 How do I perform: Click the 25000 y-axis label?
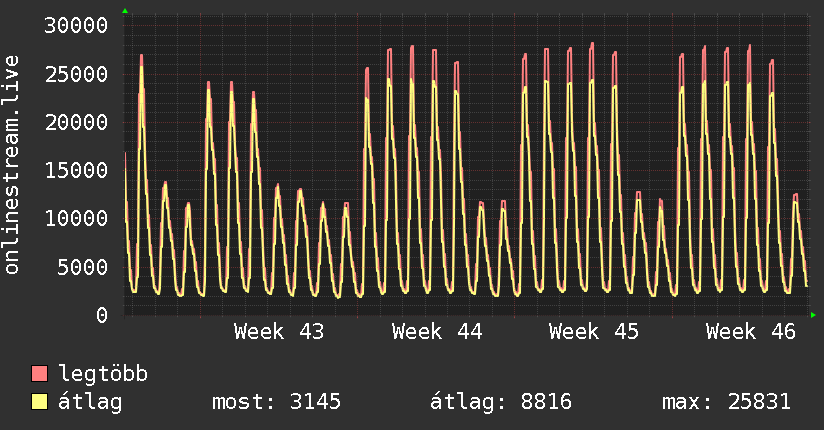click(x=76, y=74)
